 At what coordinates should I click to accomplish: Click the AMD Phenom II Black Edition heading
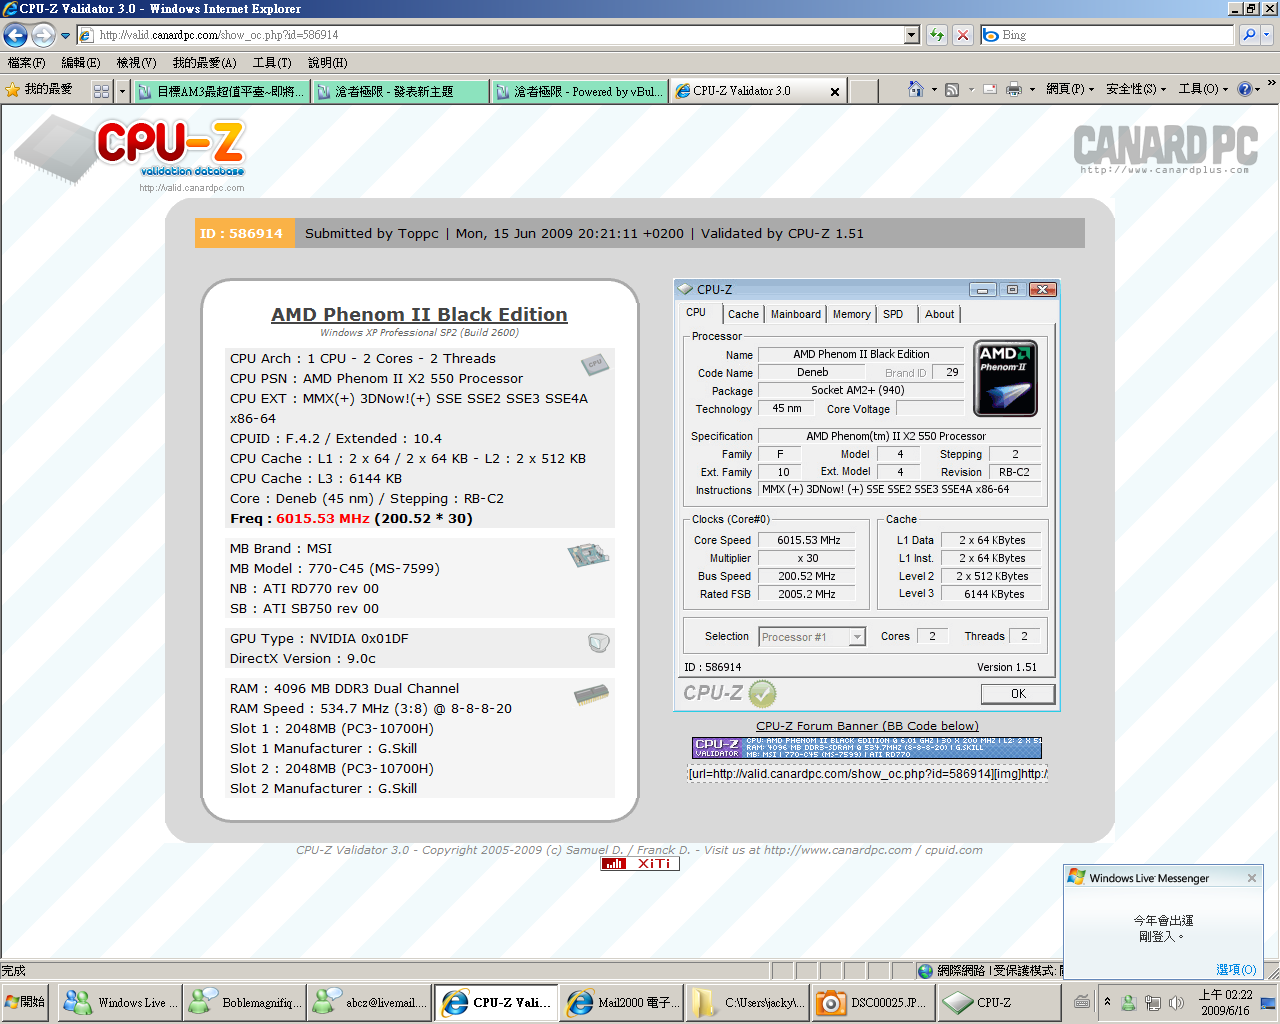[419, 314]
